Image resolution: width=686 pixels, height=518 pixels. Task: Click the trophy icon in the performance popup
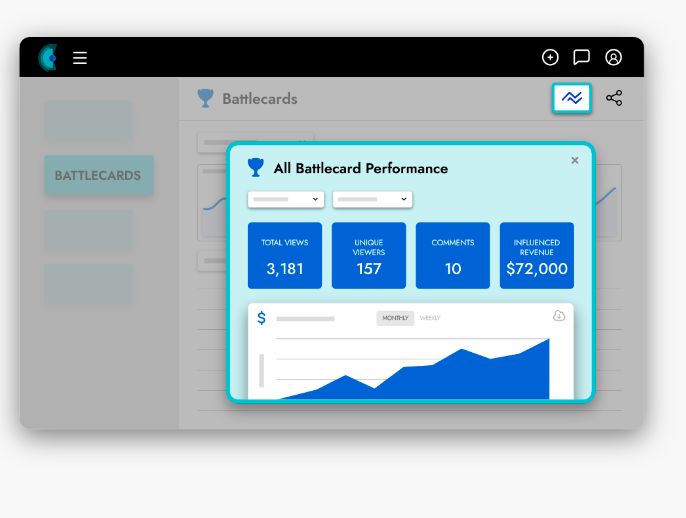[x=256, y=168]
